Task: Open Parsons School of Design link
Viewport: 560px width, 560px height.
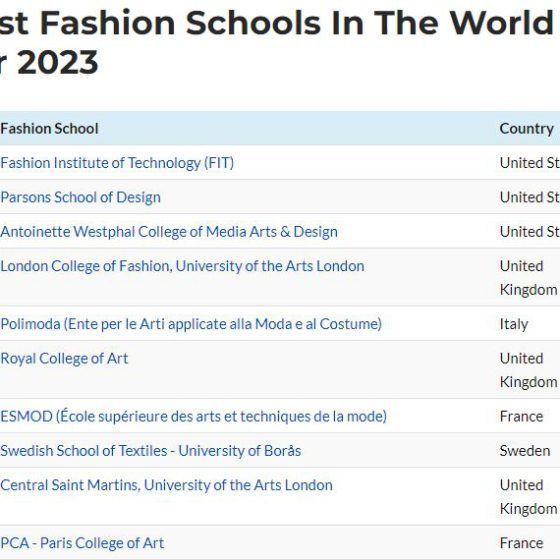Action: tap(80, 197)
